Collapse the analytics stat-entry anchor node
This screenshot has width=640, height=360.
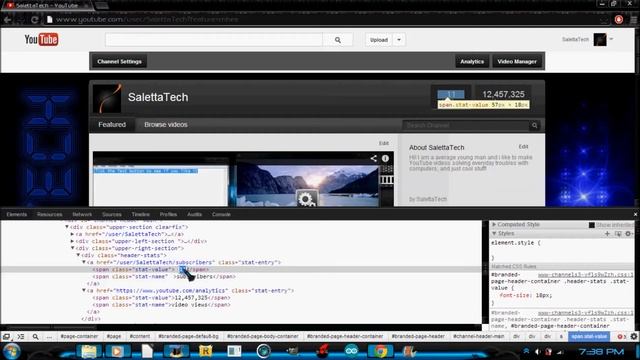[84, 290]
